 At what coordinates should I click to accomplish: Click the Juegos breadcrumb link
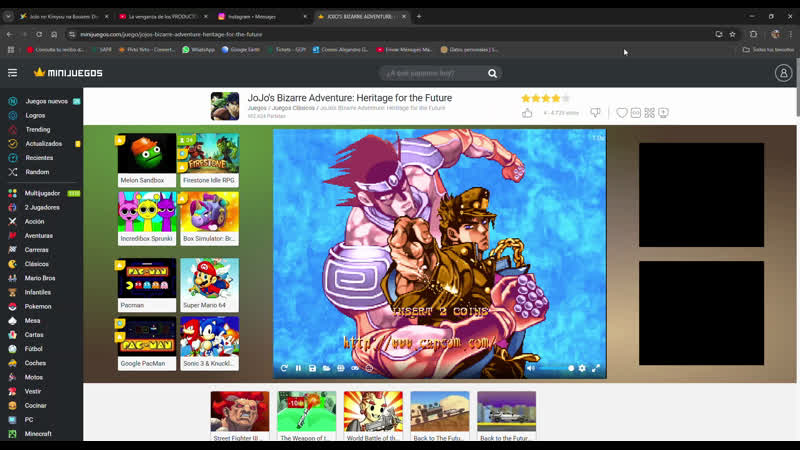(x=257, y=108)
